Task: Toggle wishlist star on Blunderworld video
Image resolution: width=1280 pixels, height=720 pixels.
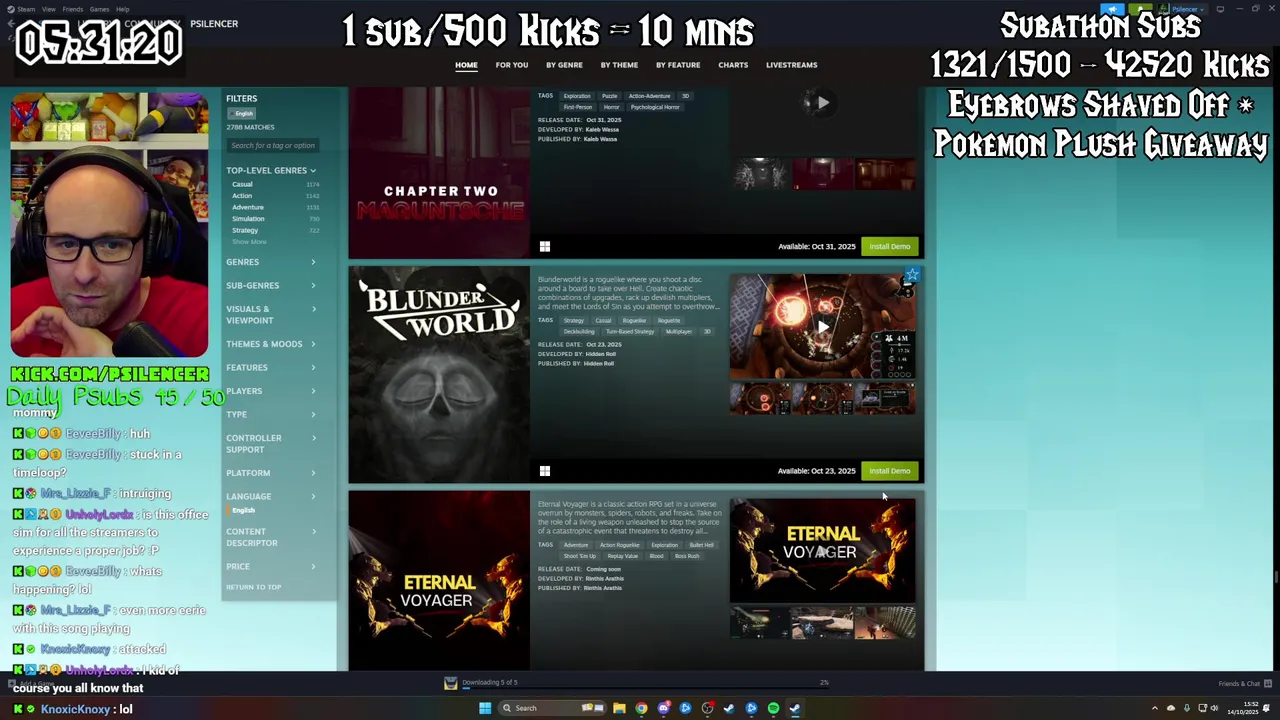Action: pyautogui.click(x=911, y=275)
